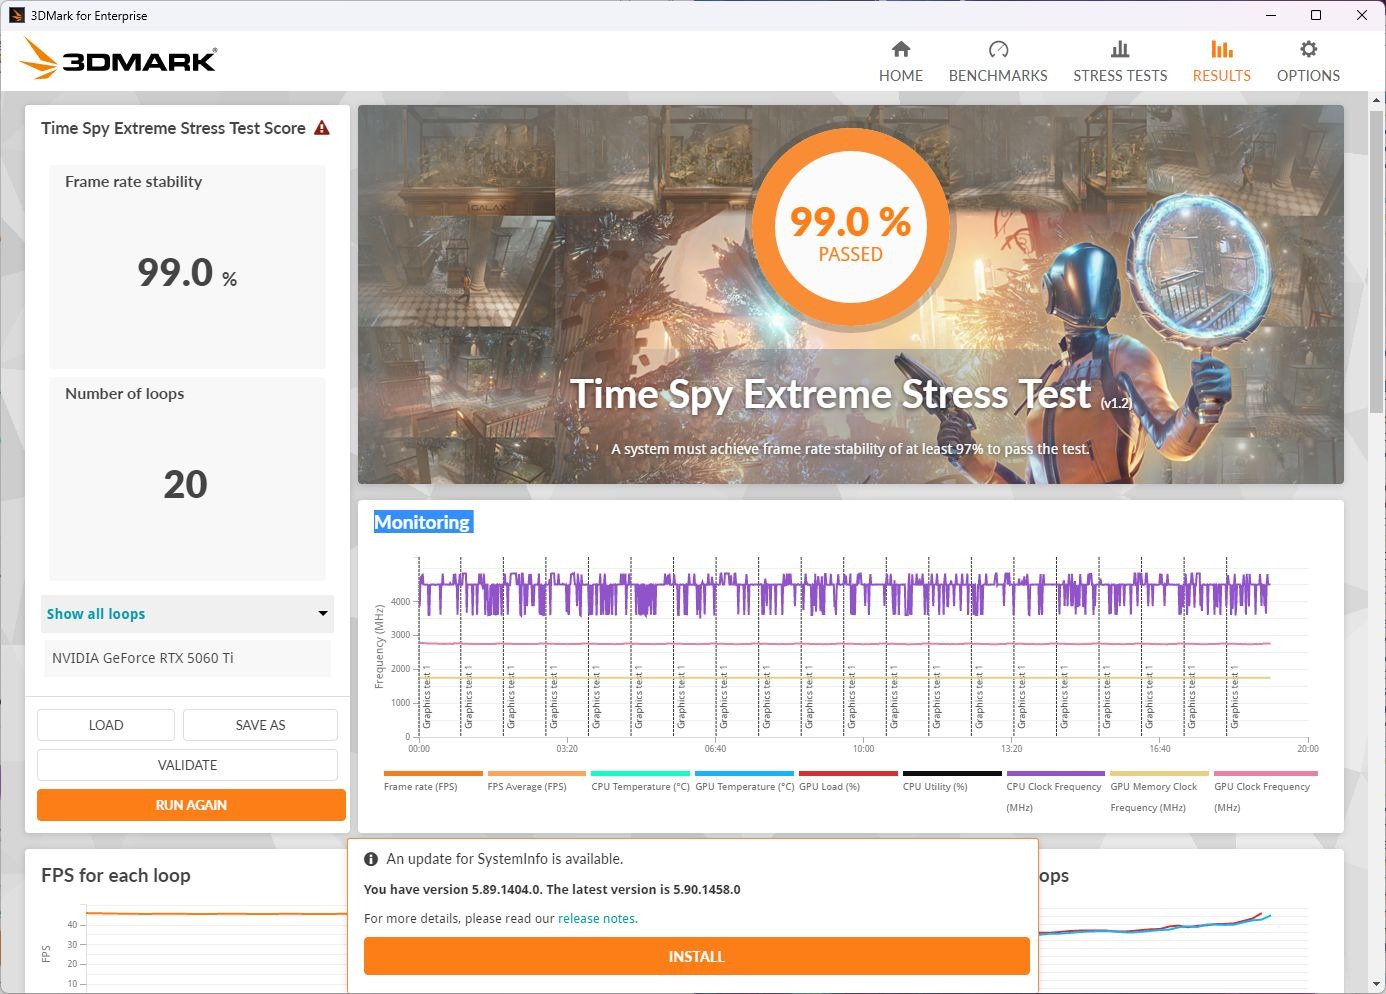Click the Time Spy Extreme Stress Test Score heading
The height and width of the screenshot is (994, 1386).
(173, 128)
